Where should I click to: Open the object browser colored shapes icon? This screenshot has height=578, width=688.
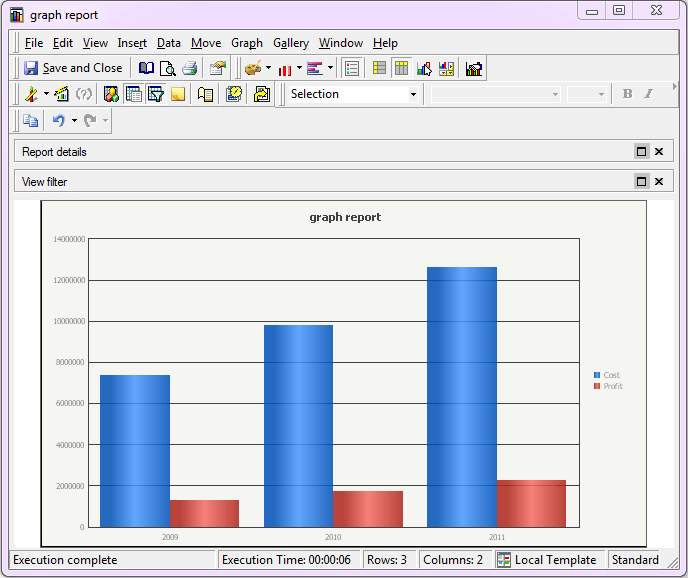111,94
